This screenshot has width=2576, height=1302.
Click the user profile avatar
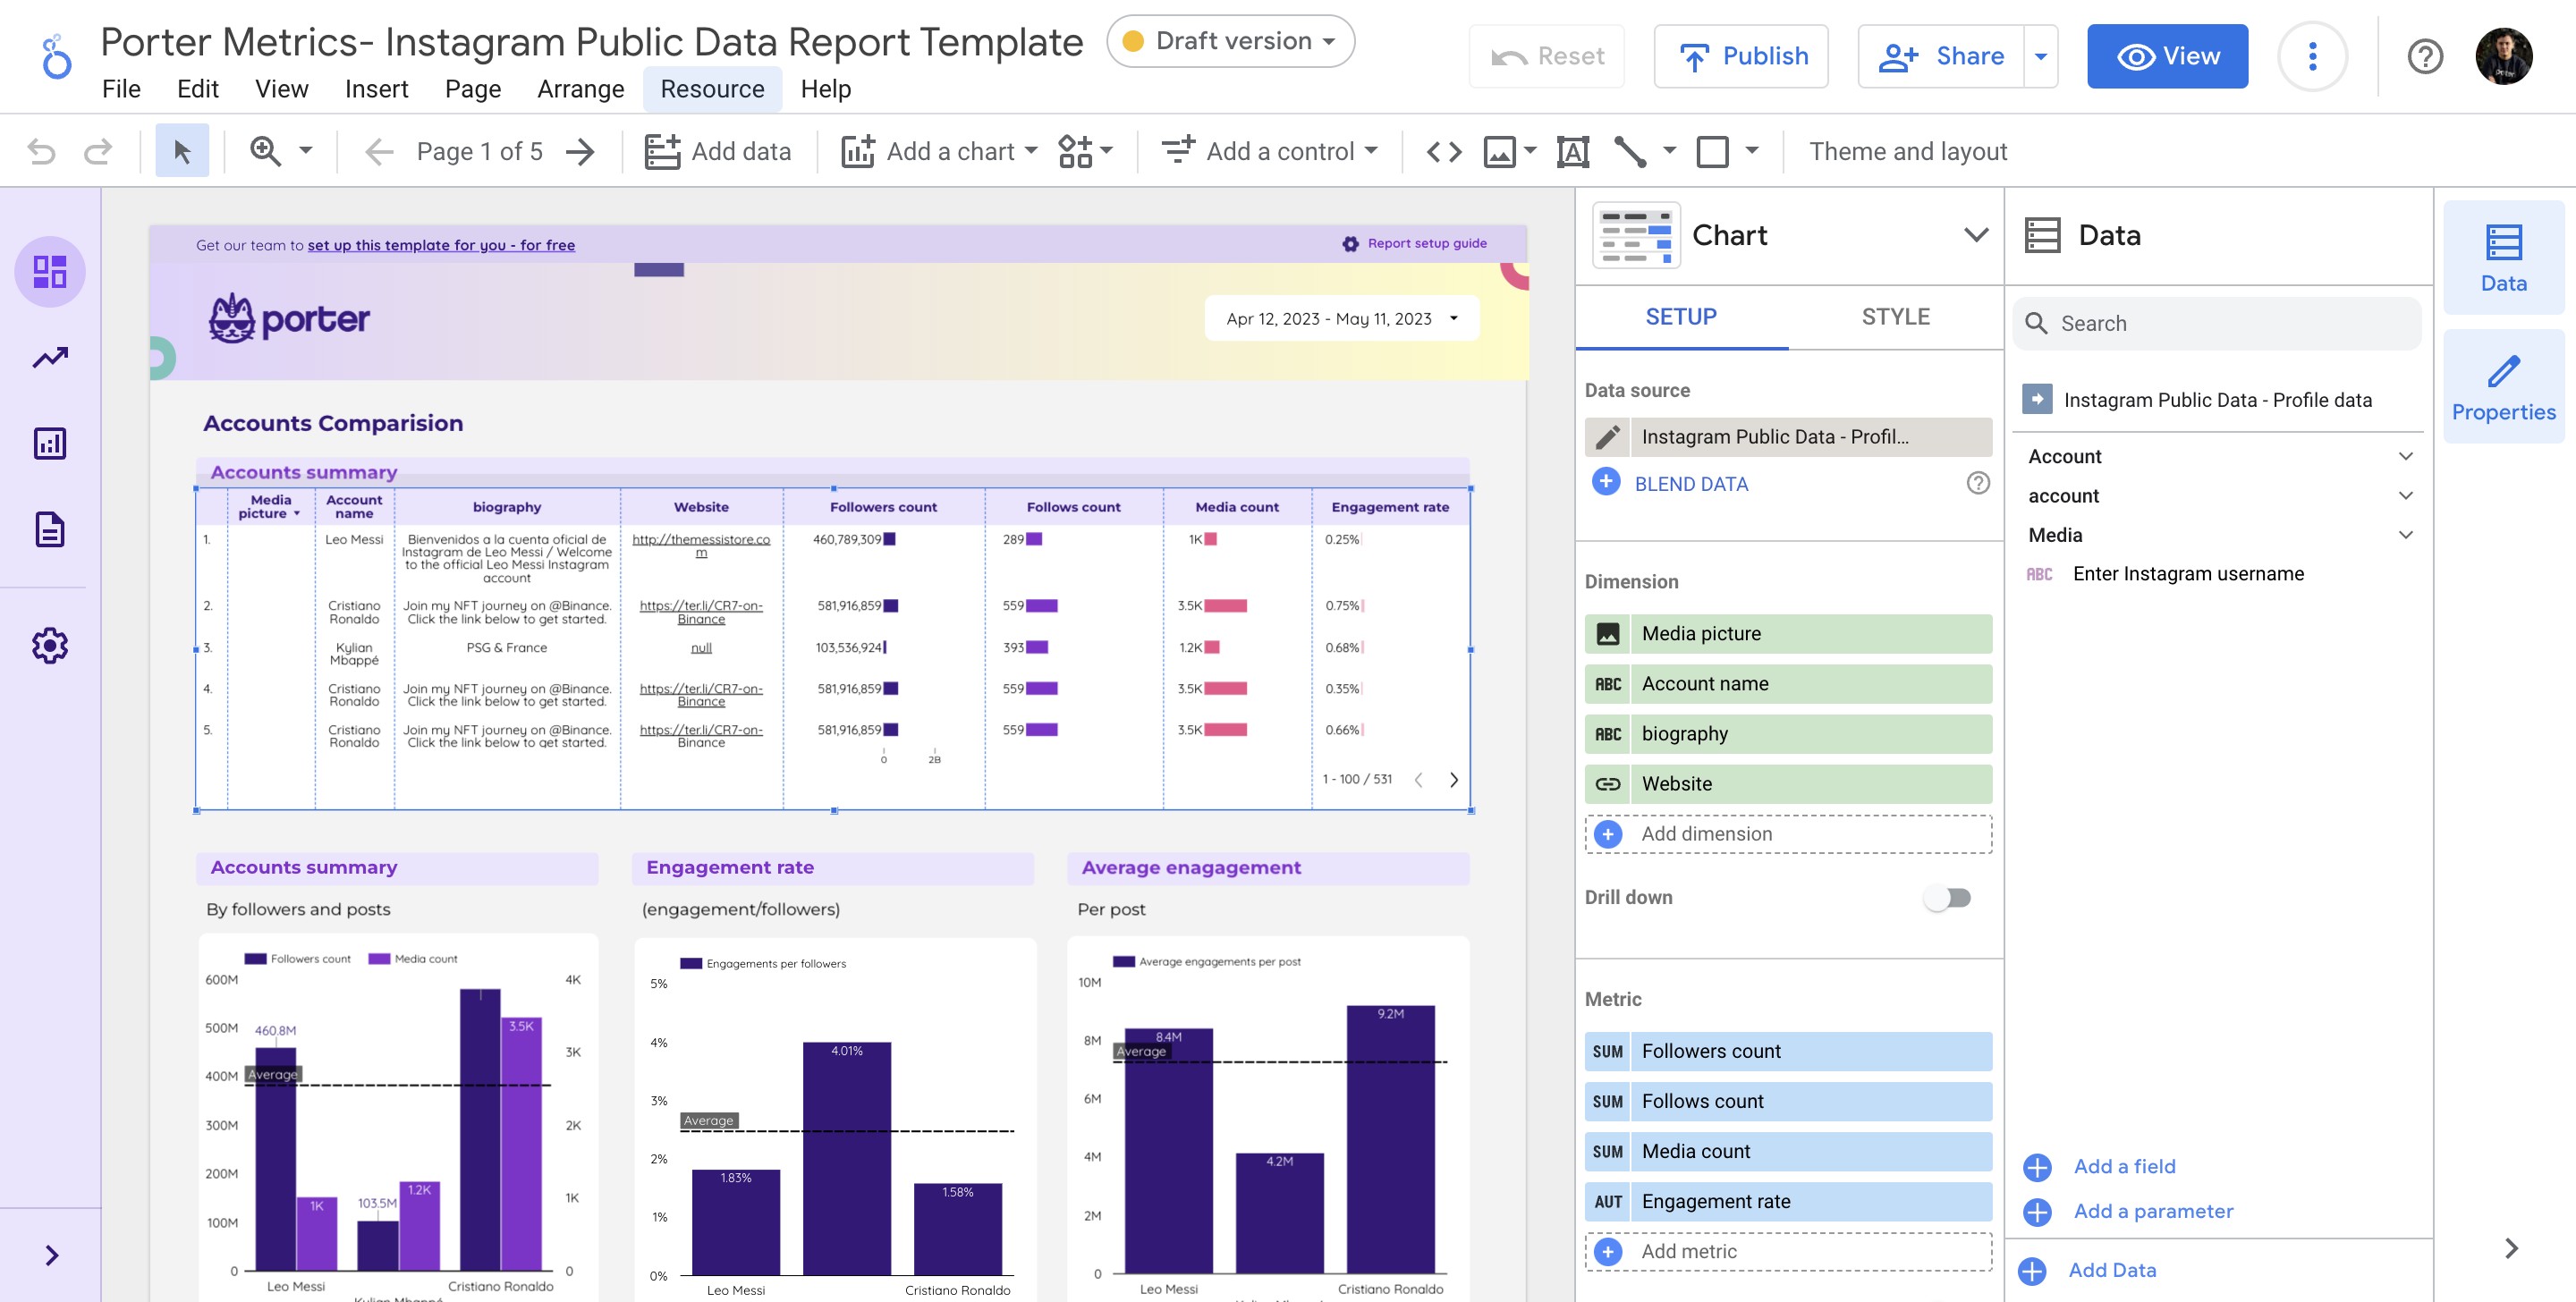[x=2504, y=56]
